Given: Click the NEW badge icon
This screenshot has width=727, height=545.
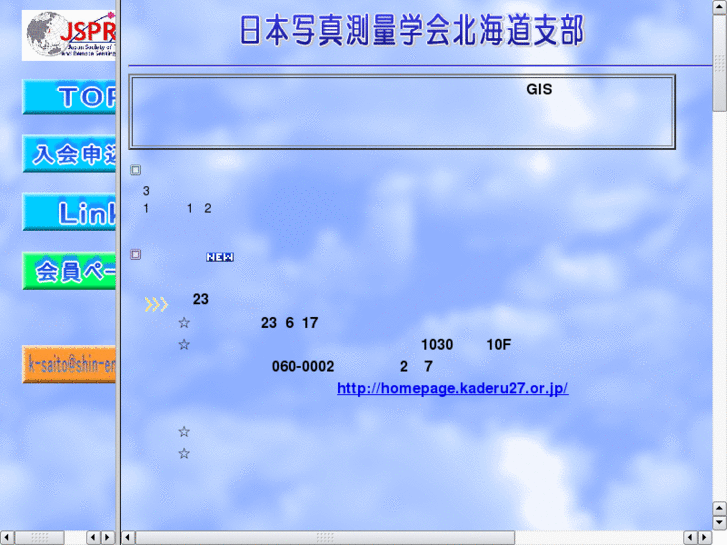Looking at the screenshot, I should click(220, 257).
